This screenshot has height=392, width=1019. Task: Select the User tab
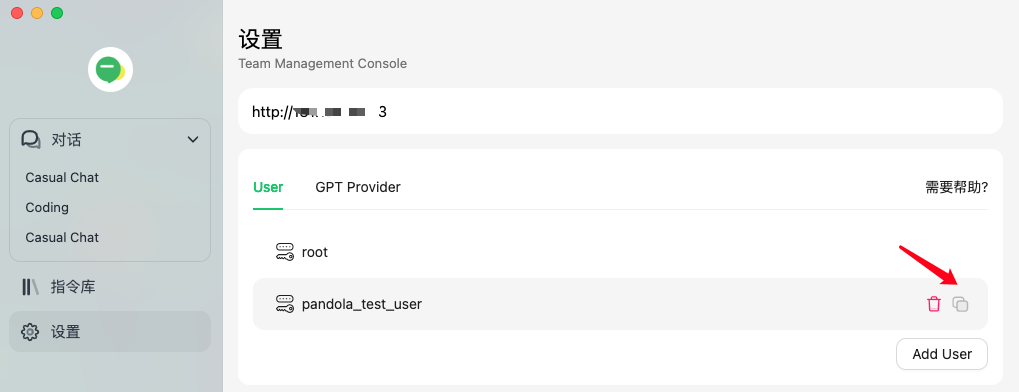(x=268, y=187)
